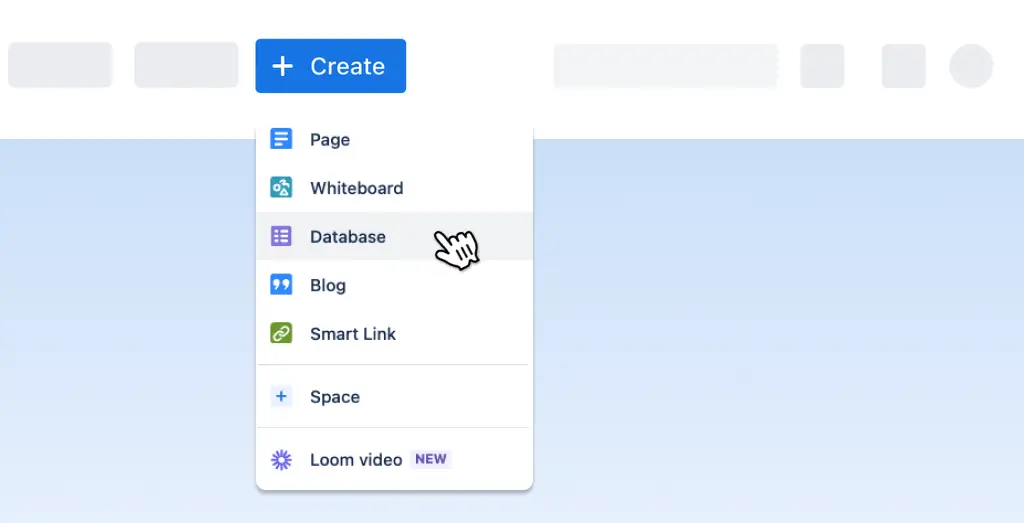1024x523 pixels.
Task: Choose Whiteboard in the dropdown list
Action: click(356, 188)
